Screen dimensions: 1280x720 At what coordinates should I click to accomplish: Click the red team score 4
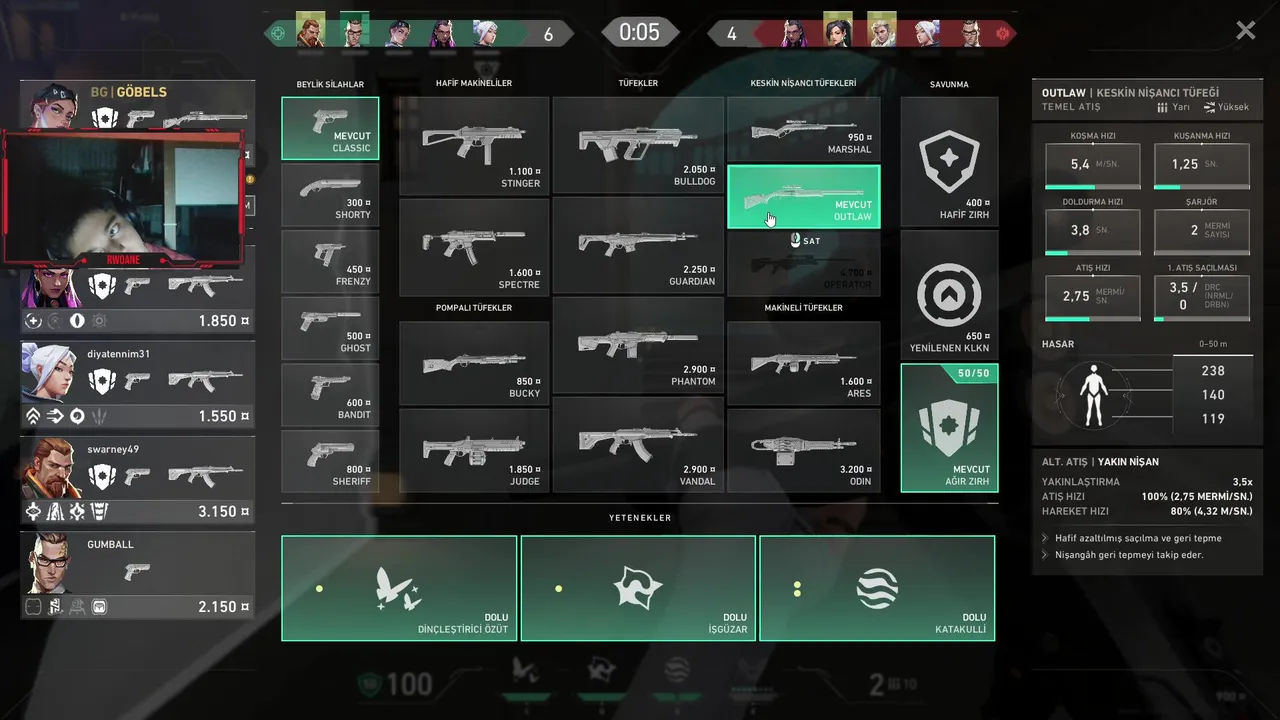(x=731, y=34)
